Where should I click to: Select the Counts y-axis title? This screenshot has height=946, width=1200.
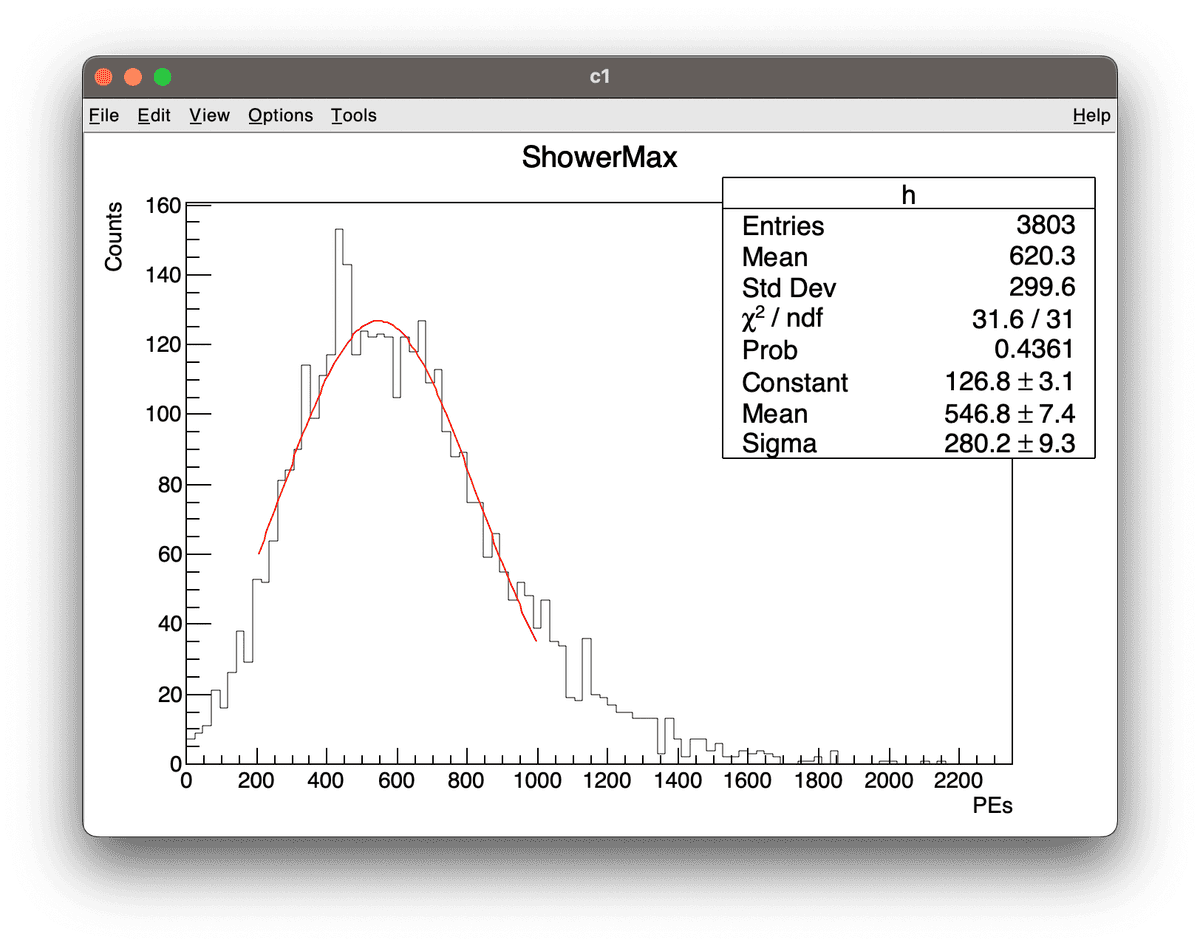pos(114,236)
